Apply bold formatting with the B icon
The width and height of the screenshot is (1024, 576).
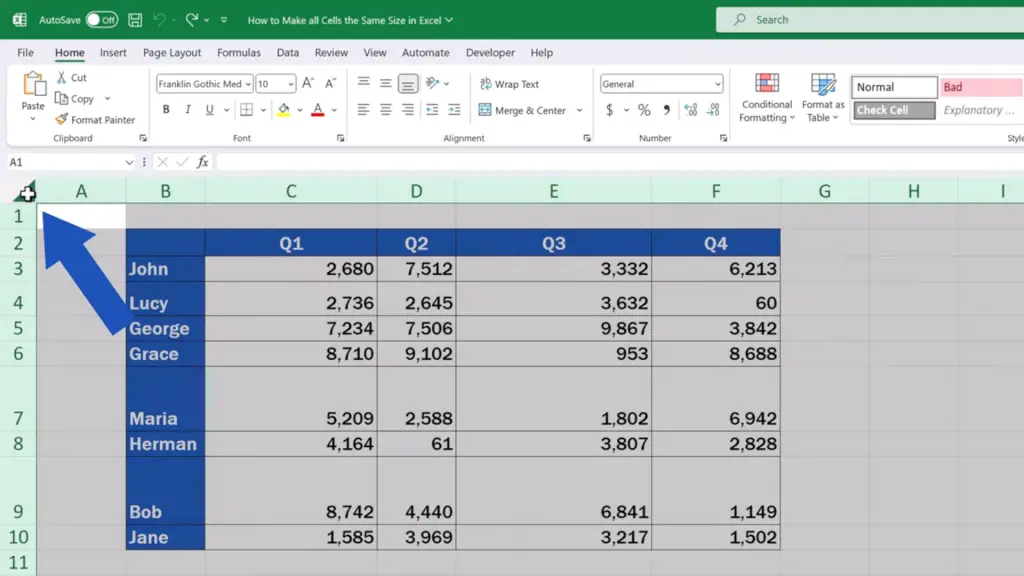click(166, 110)
